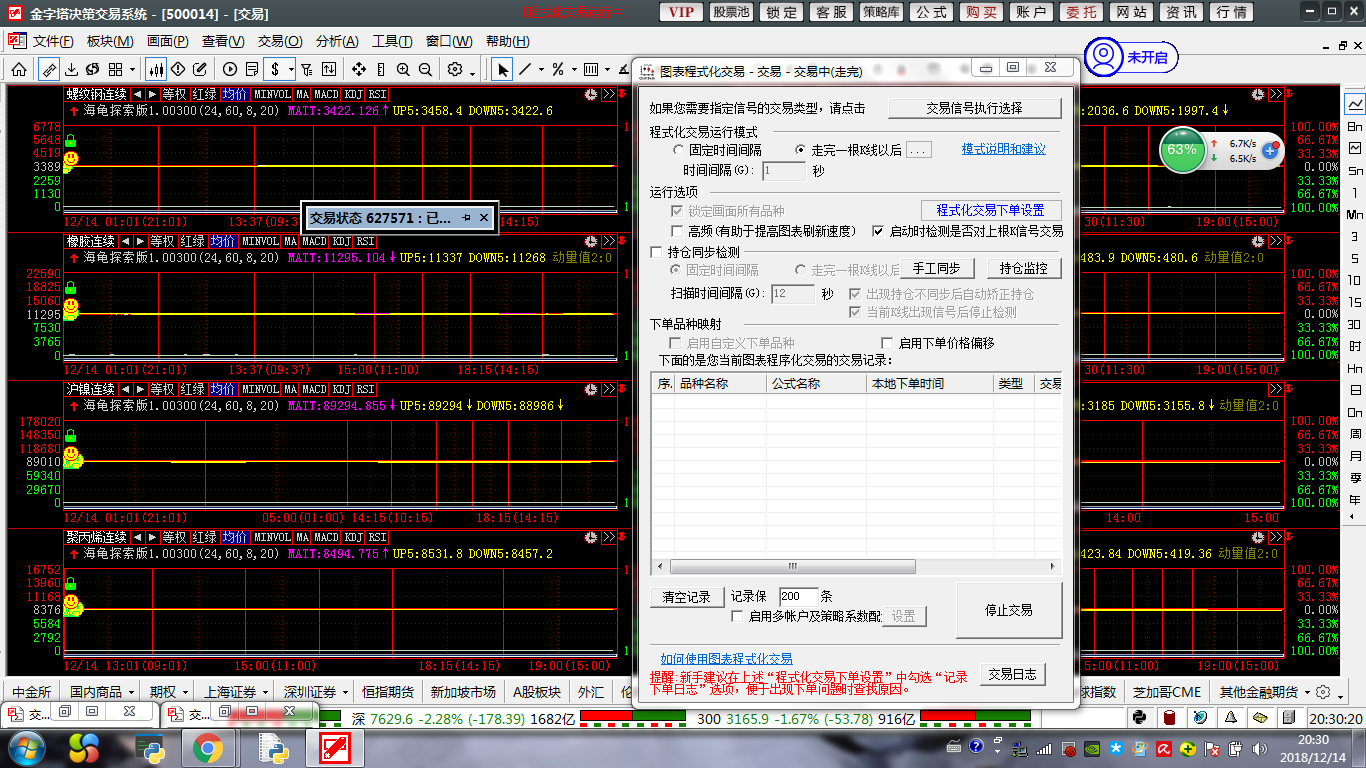Click the play circle toolbar icon
1366x768 pixels.
click(230, 69)
